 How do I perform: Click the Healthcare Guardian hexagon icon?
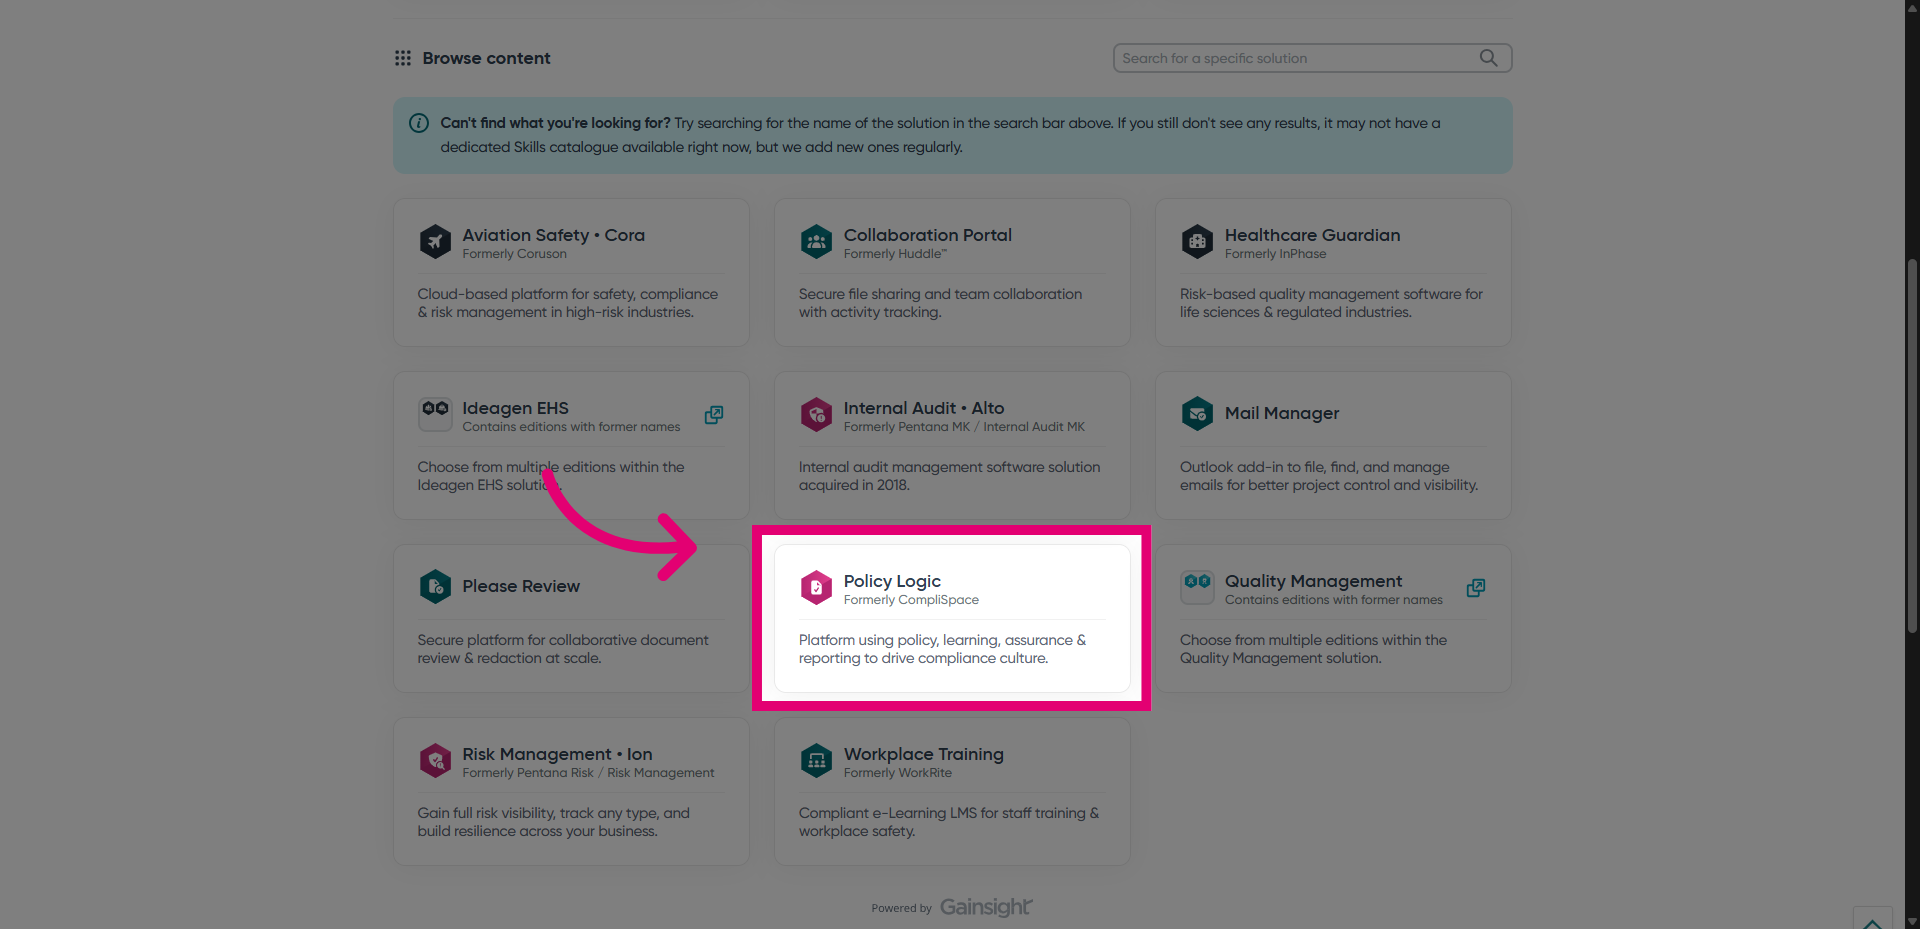tap(1197, 242)
